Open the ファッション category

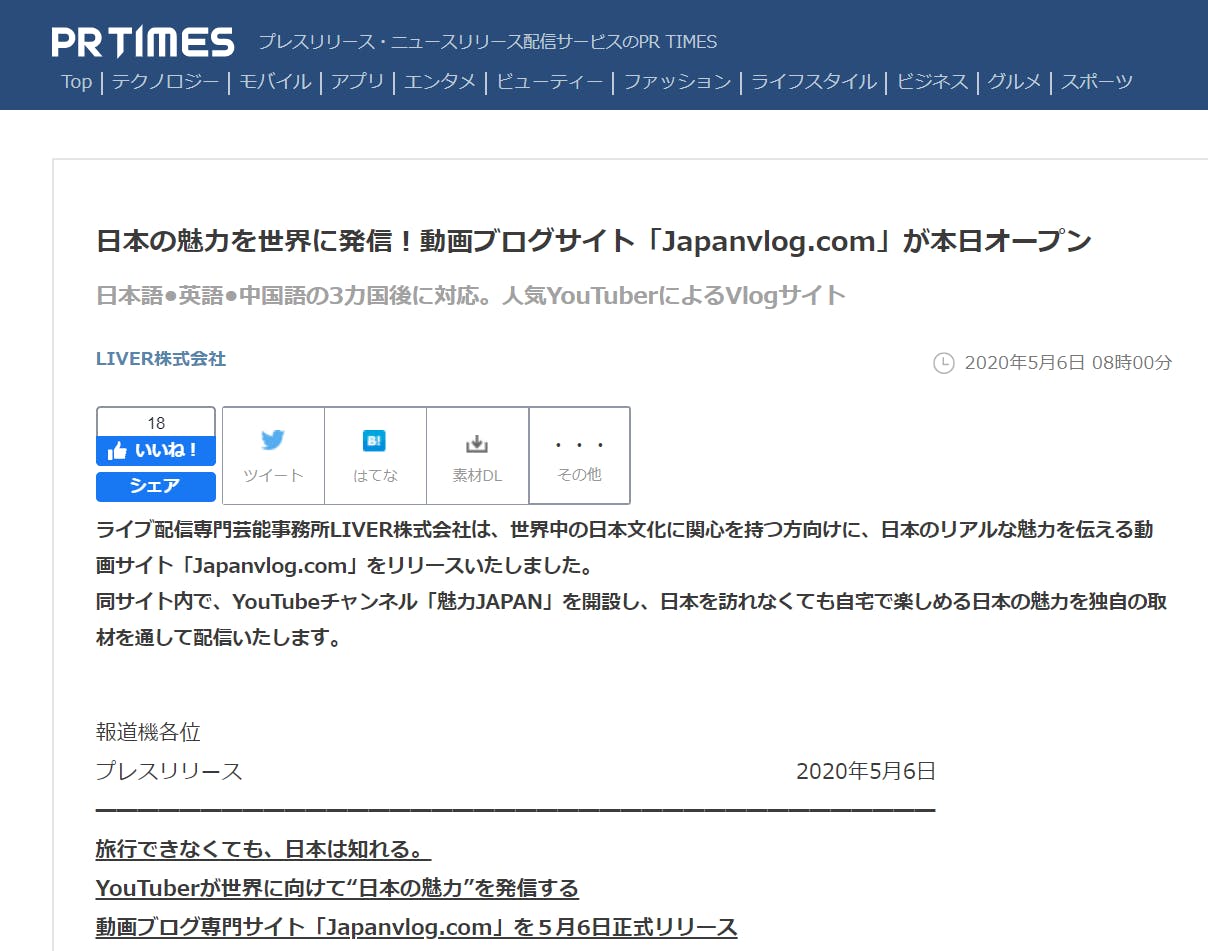[677, 82]
